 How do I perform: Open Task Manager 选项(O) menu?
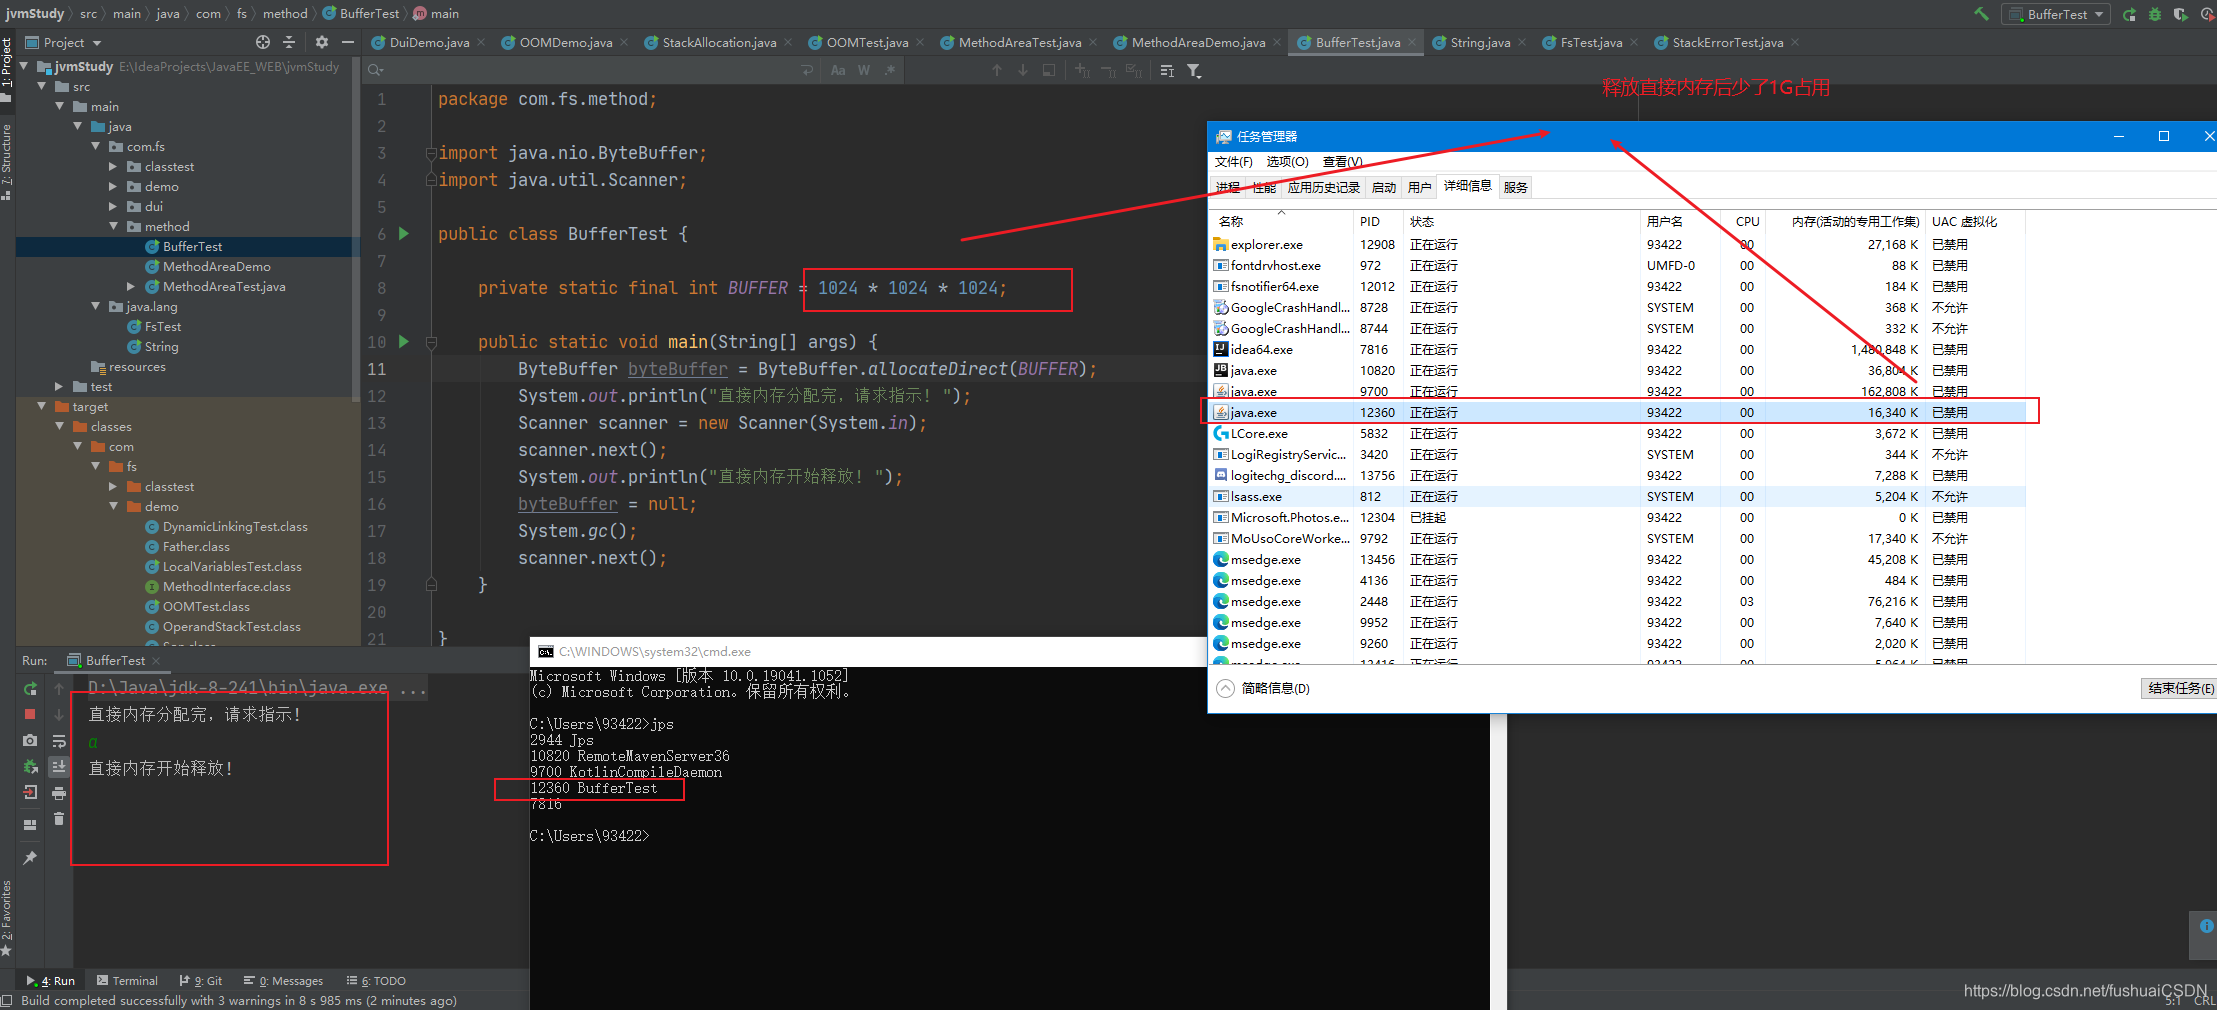click(1287, 161)
